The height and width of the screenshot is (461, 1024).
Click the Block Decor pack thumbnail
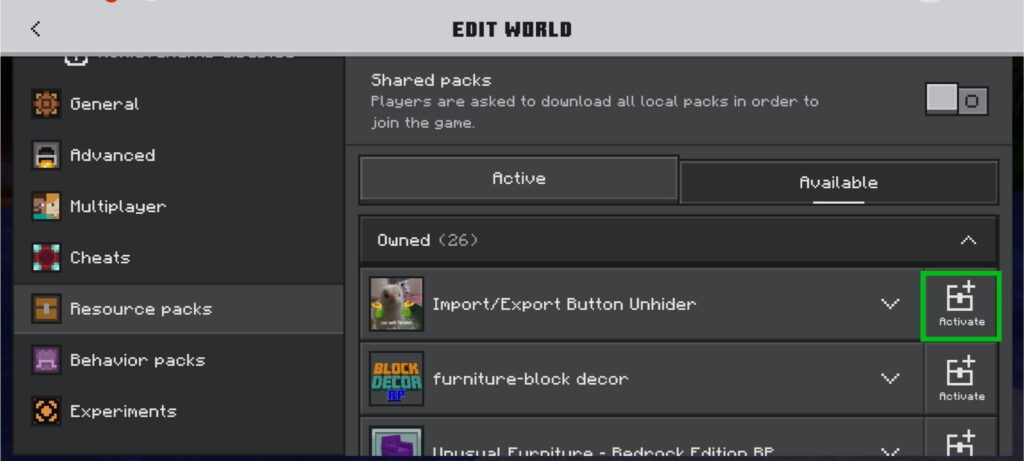[396, 379]
